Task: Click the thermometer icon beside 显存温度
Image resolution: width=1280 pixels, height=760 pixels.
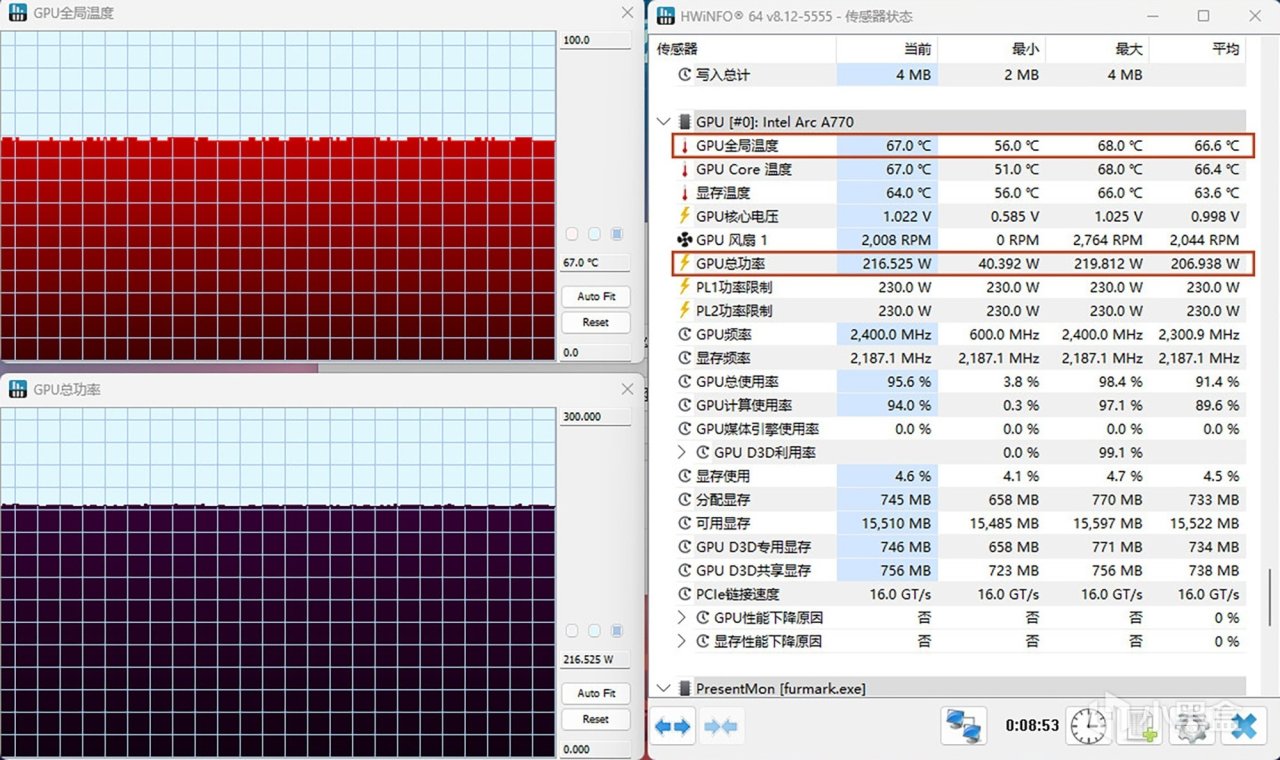Action: (685, 193)
